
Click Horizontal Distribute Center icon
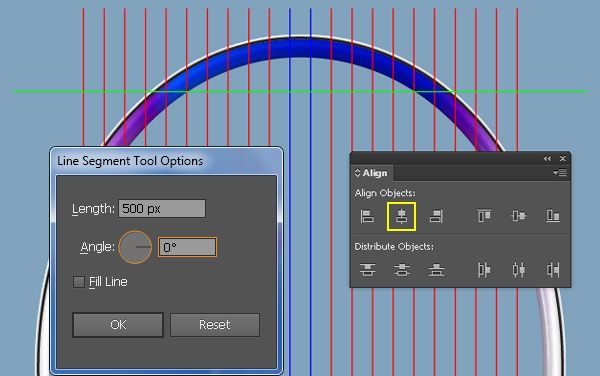pos(518,270)
